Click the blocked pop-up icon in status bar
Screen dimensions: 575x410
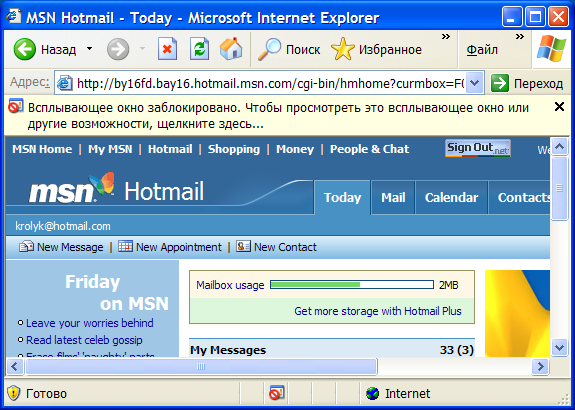coord(276,393)
